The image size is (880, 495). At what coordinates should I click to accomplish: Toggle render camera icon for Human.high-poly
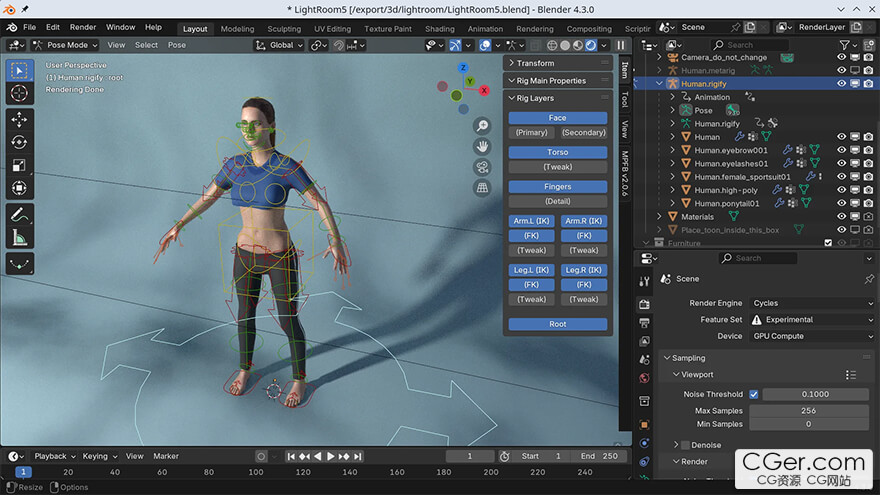[x=868, y=190]
